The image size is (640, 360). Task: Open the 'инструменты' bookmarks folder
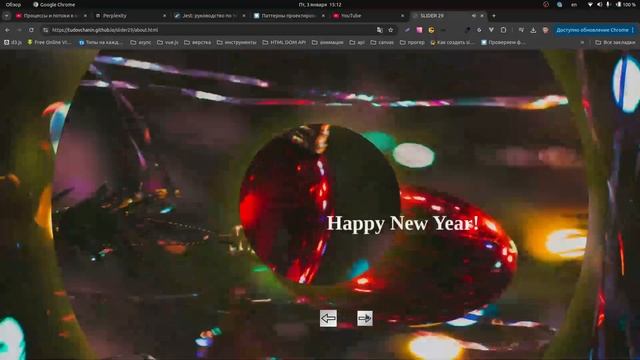(x=237, y=42)
